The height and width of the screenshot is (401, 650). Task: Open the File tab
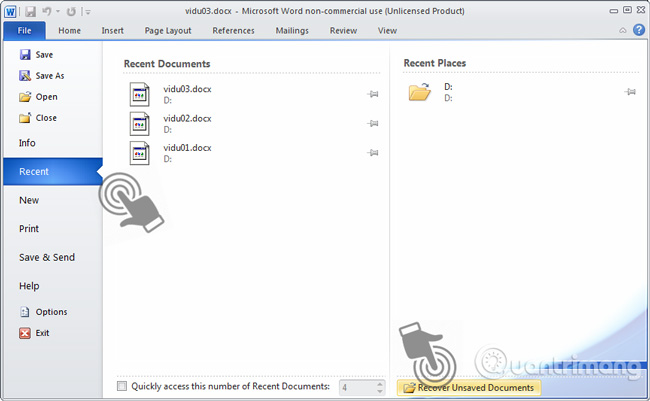24,31
